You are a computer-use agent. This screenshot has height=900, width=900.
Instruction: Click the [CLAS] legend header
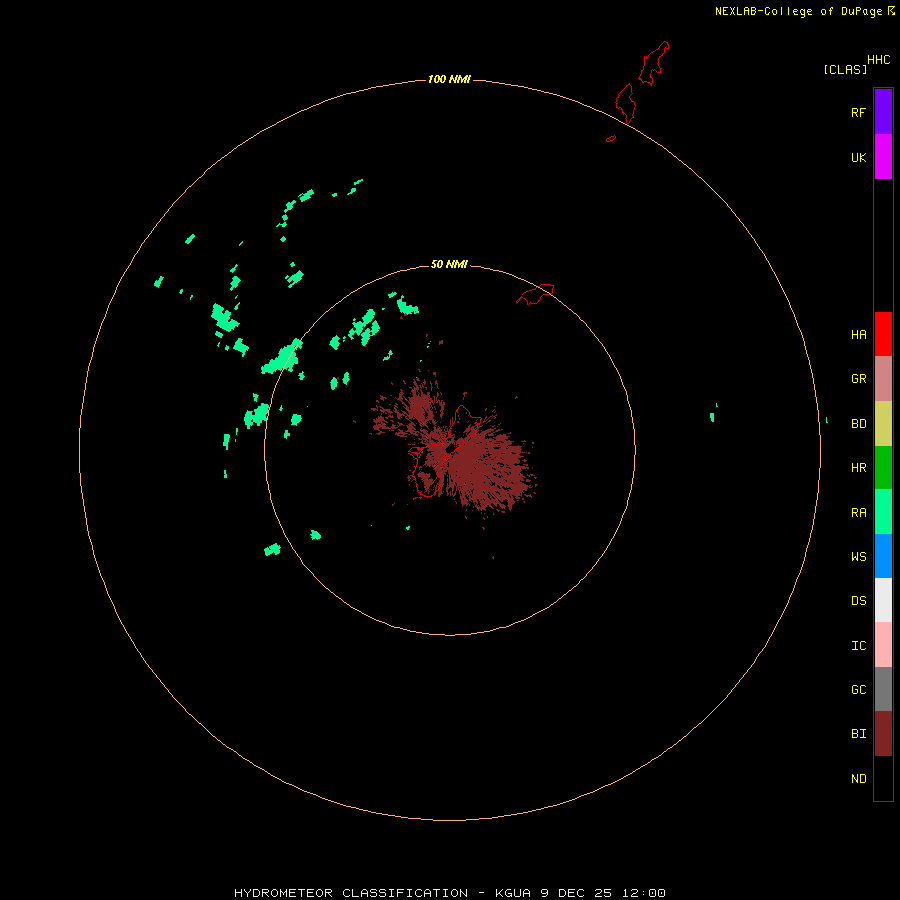(x=845, y=69)
